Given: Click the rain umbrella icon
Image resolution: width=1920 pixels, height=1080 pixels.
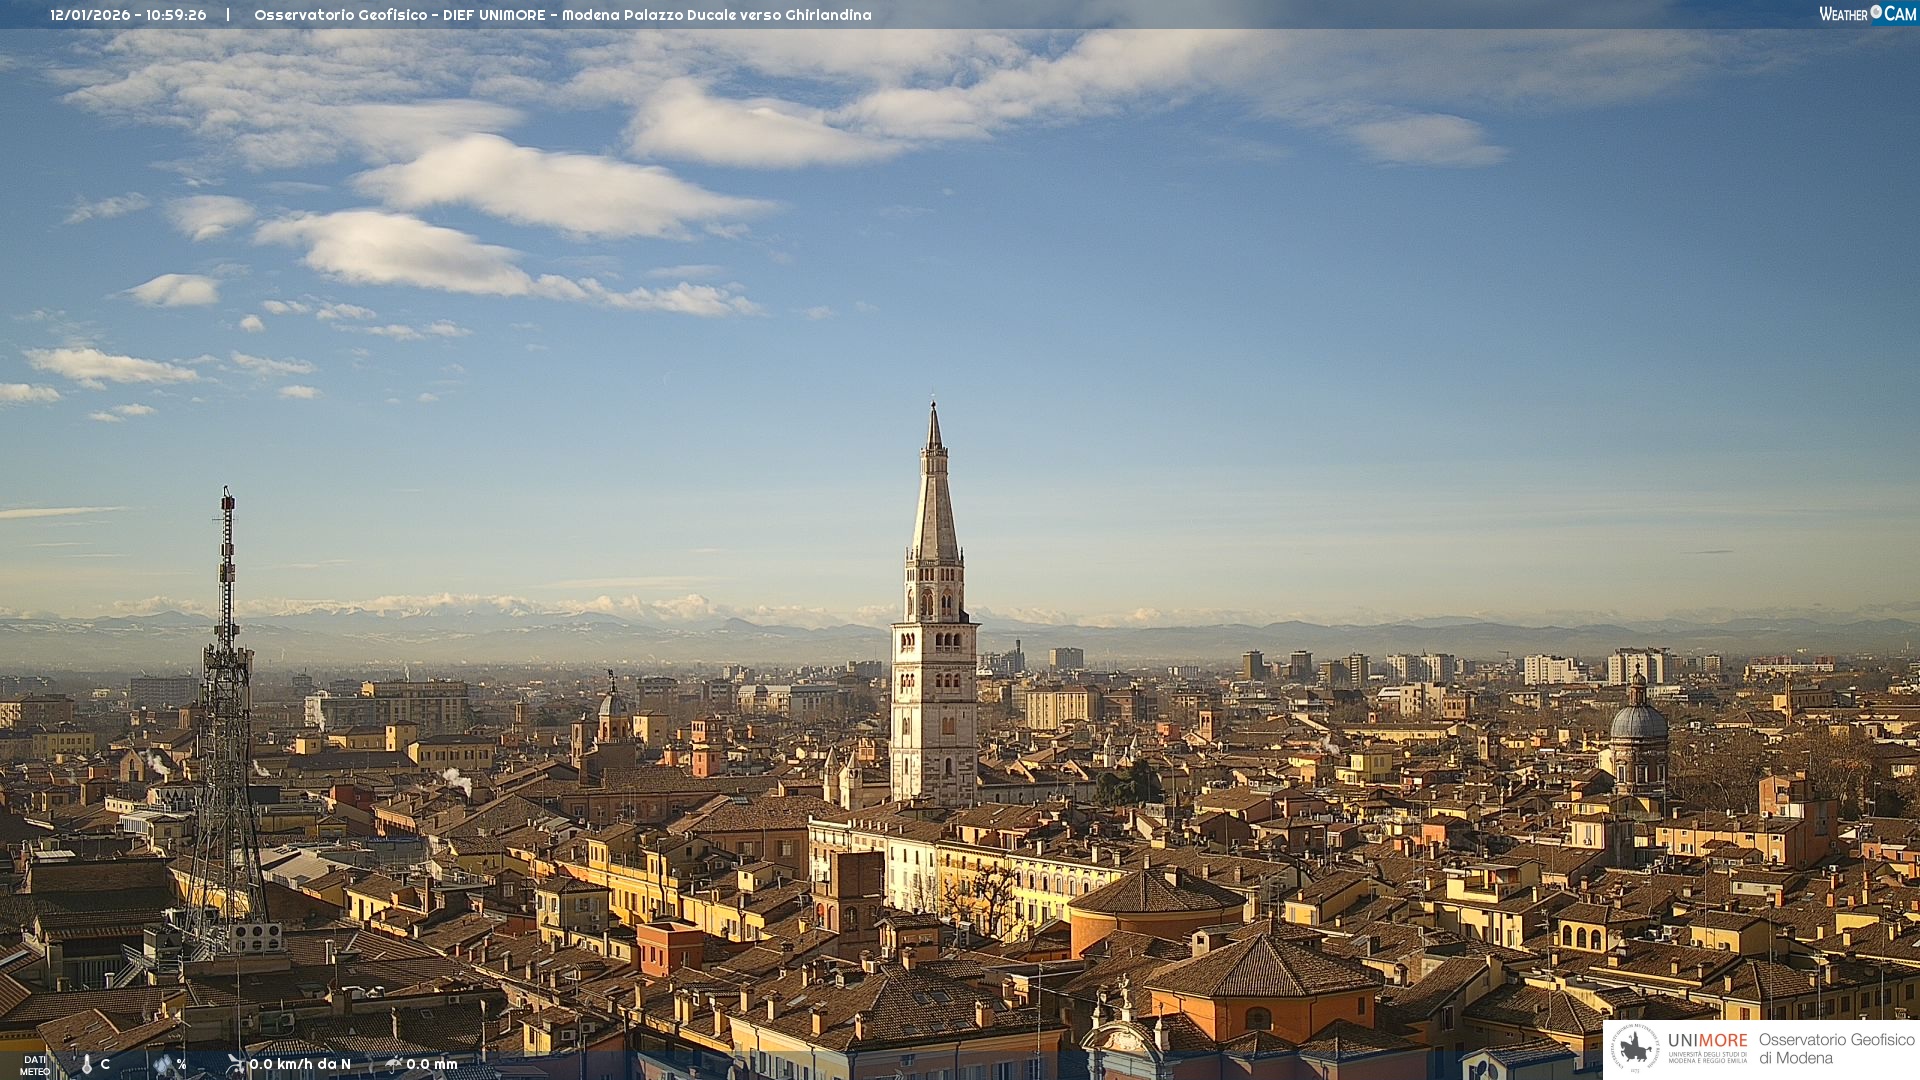Looking at the screenshot, I should click(x=393, y=1064).
